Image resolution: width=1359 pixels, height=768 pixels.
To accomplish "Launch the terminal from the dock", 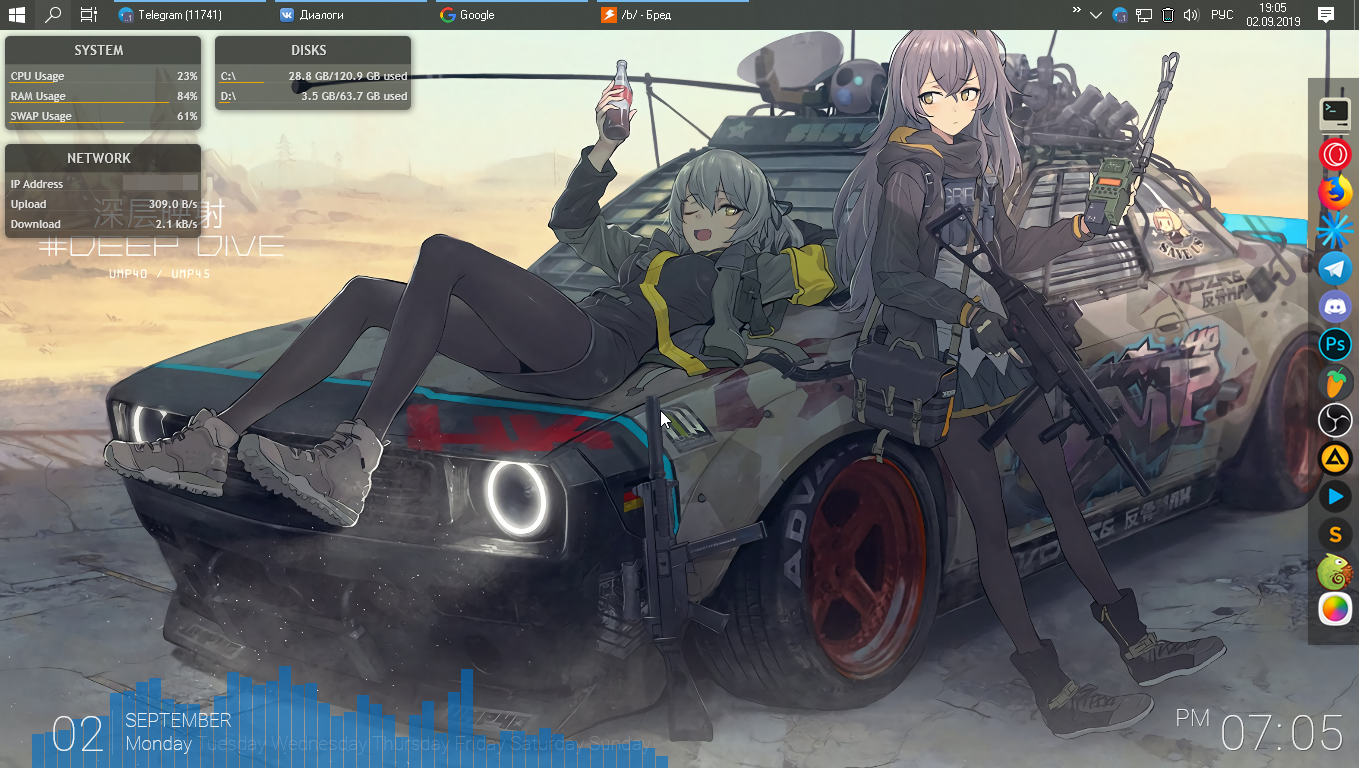I will point(1334,113).
